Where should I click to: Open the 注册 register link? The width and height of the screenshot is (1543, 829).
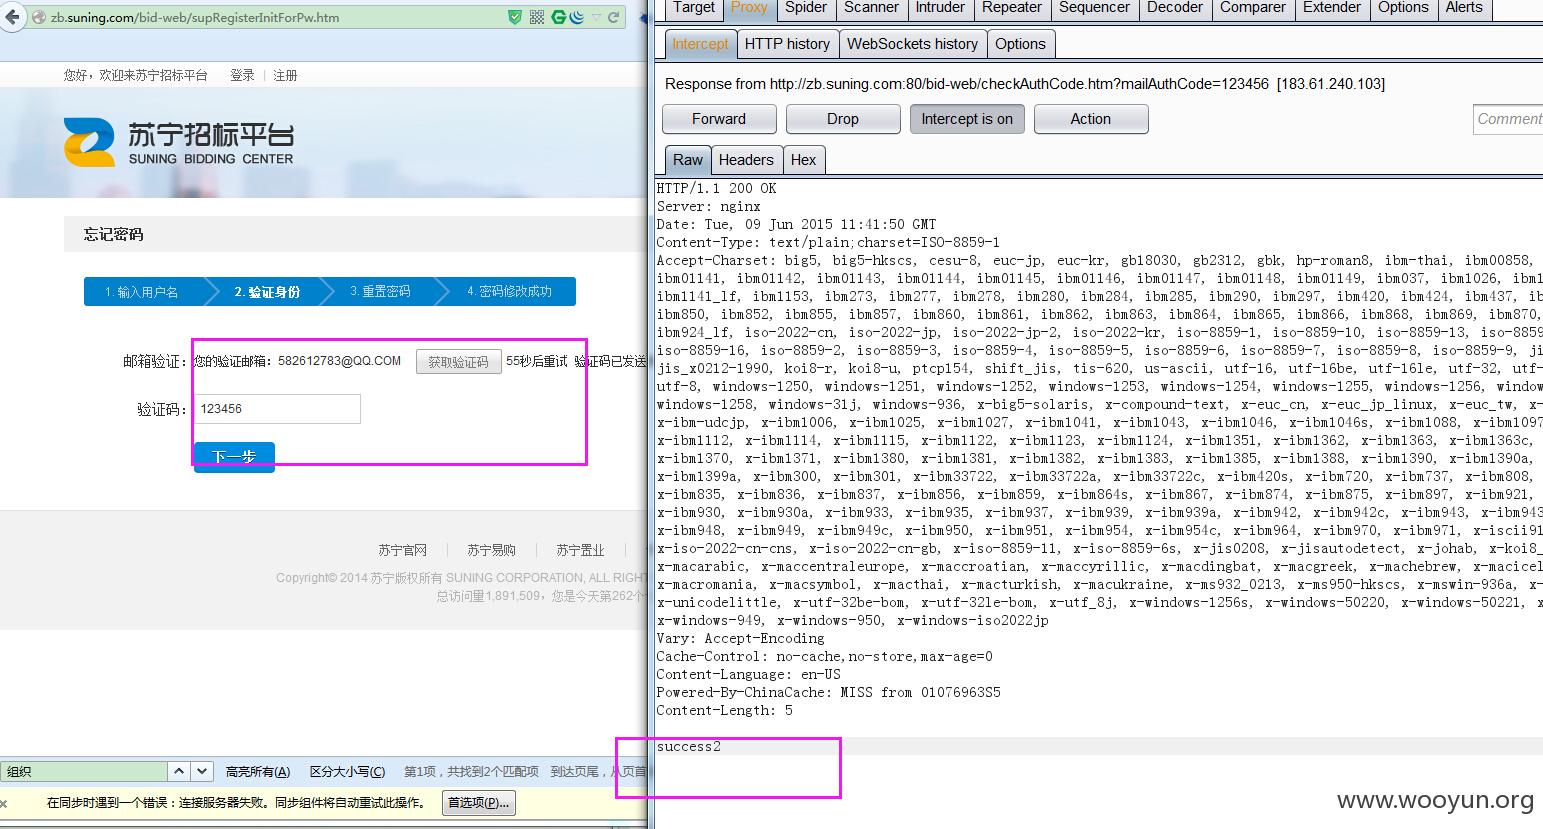(285, 75)
